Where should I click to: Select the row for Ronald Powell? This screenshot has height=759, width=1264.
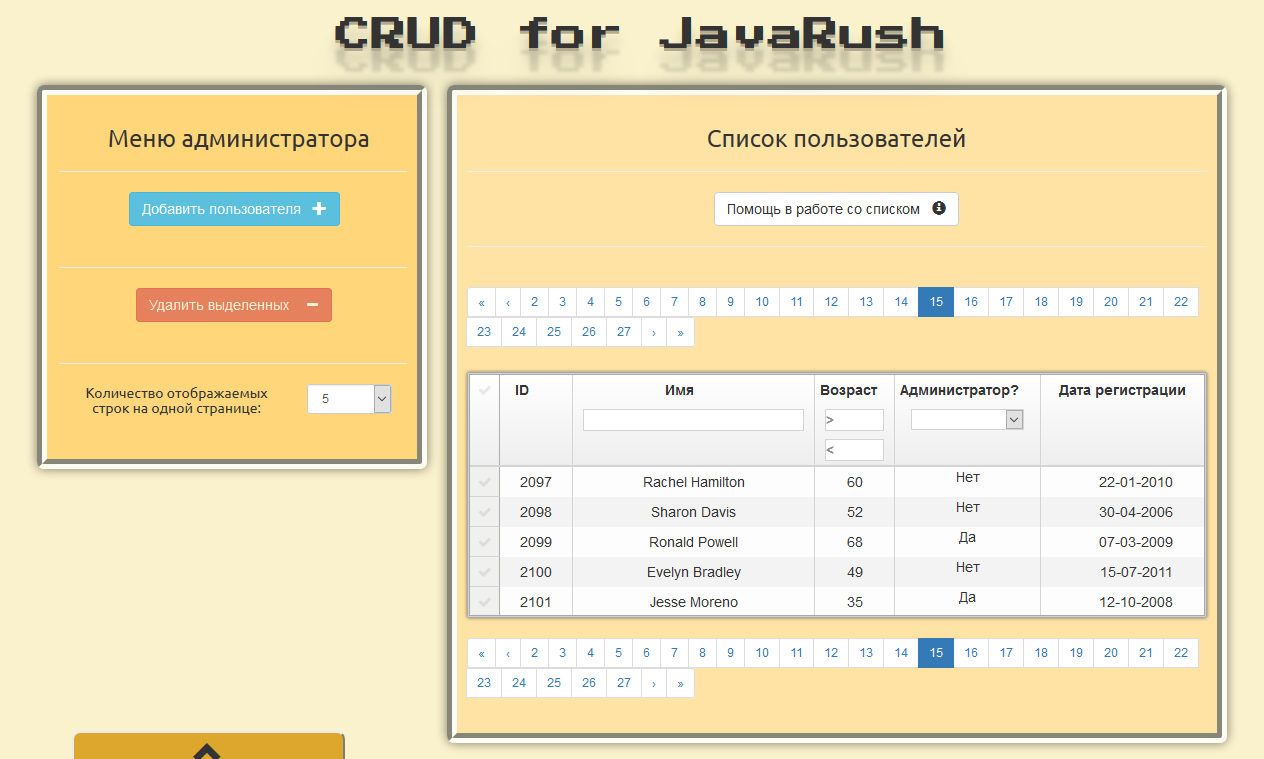coord(485,542)
